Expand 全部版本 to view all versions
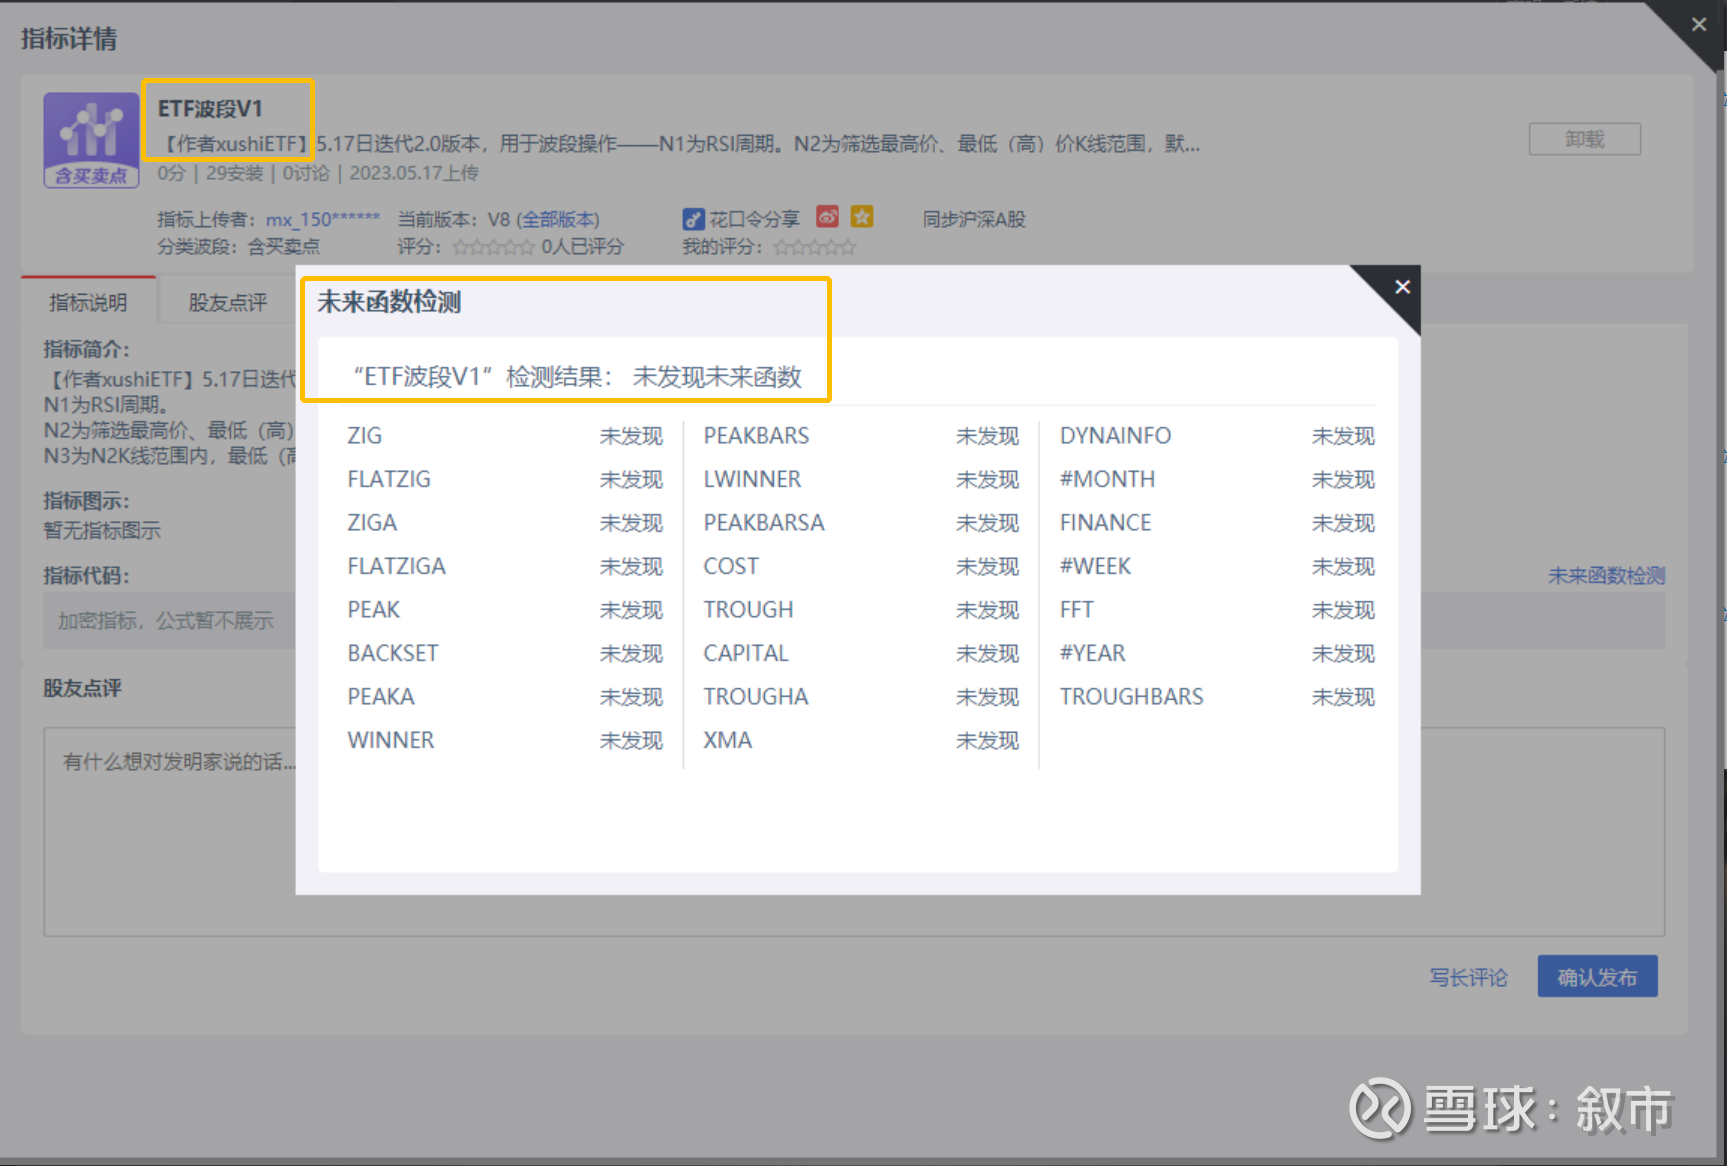The width and height of the screenshot is (1727, 1166). [558, 219]
